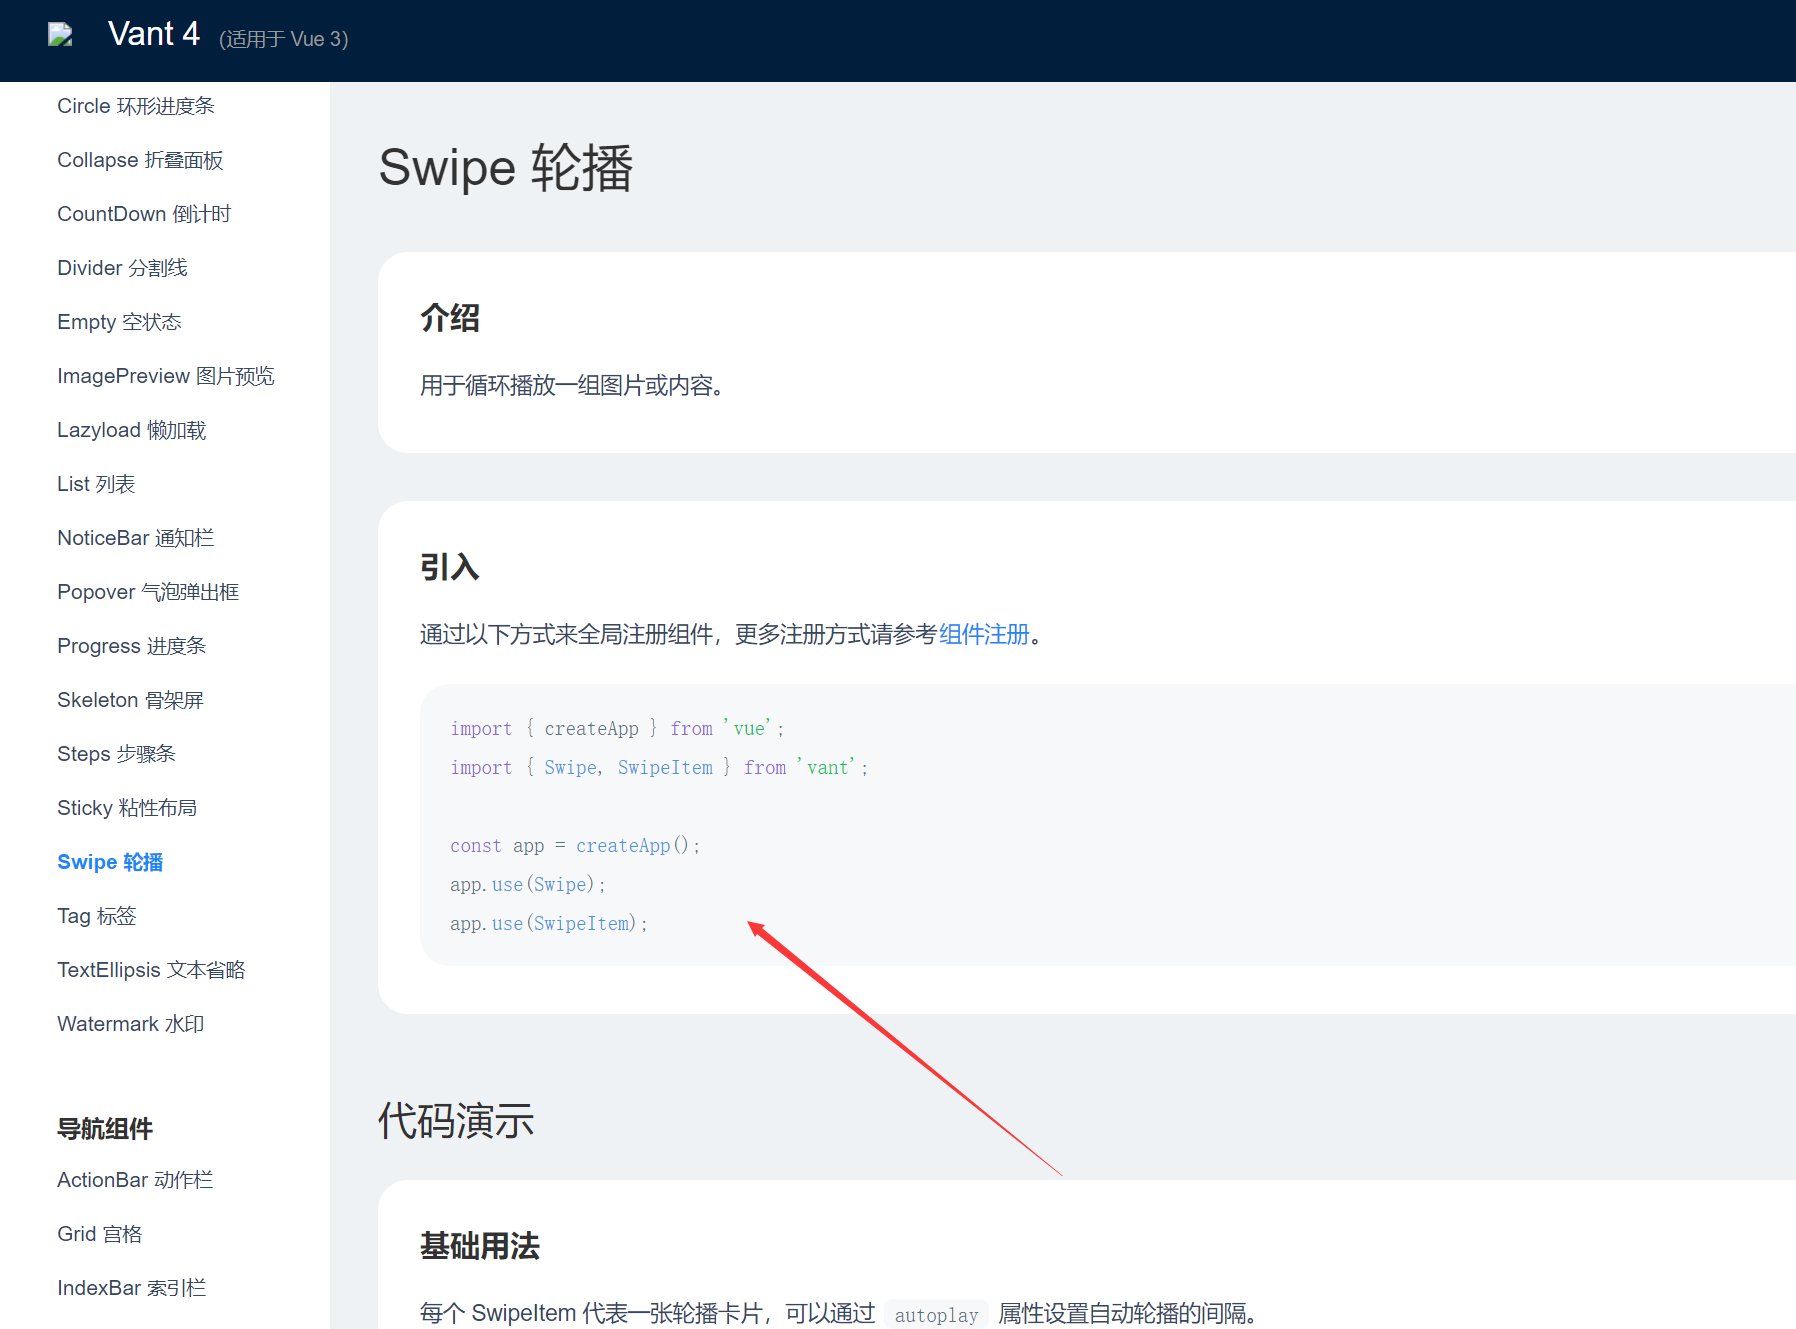The height and width of the screenshot is (1329, 1796).
Task: Click the import Swipe, SwipeItem from 'vant' line
Action: coord(659,768)
